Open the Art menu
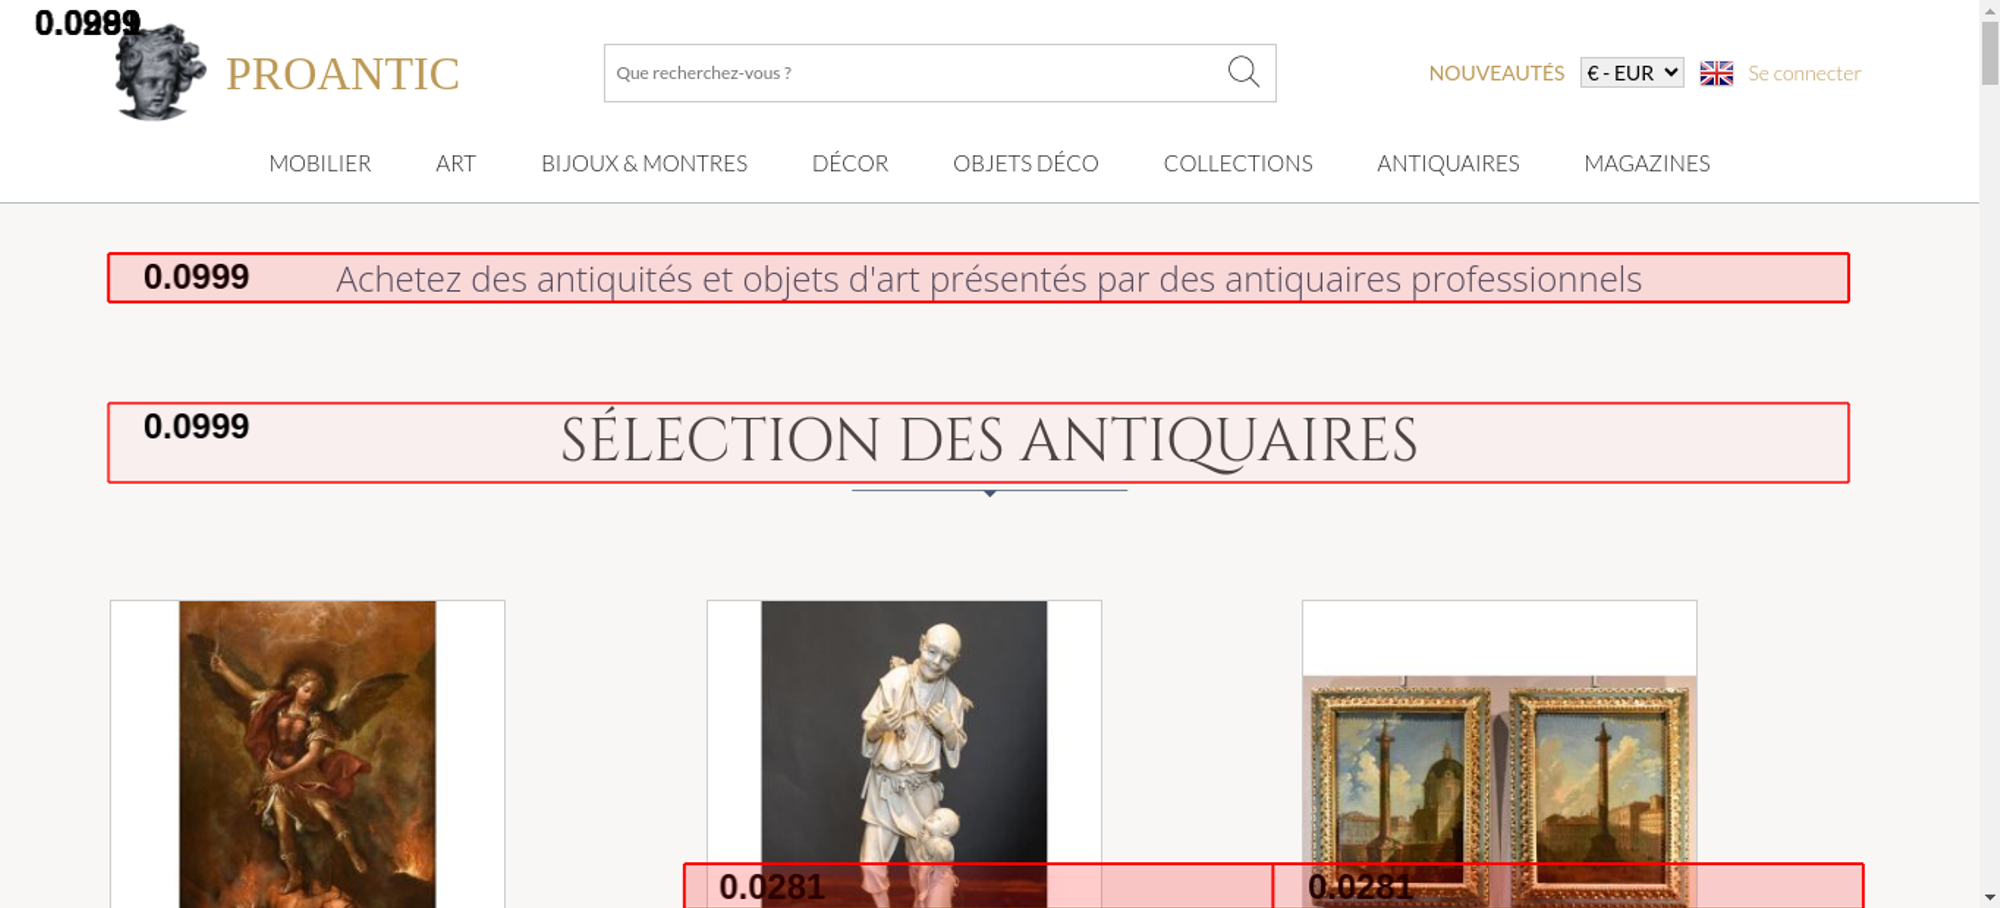The width and height of the screenshot is (2000, 908). pyautogui.click(x=455, y=163)
